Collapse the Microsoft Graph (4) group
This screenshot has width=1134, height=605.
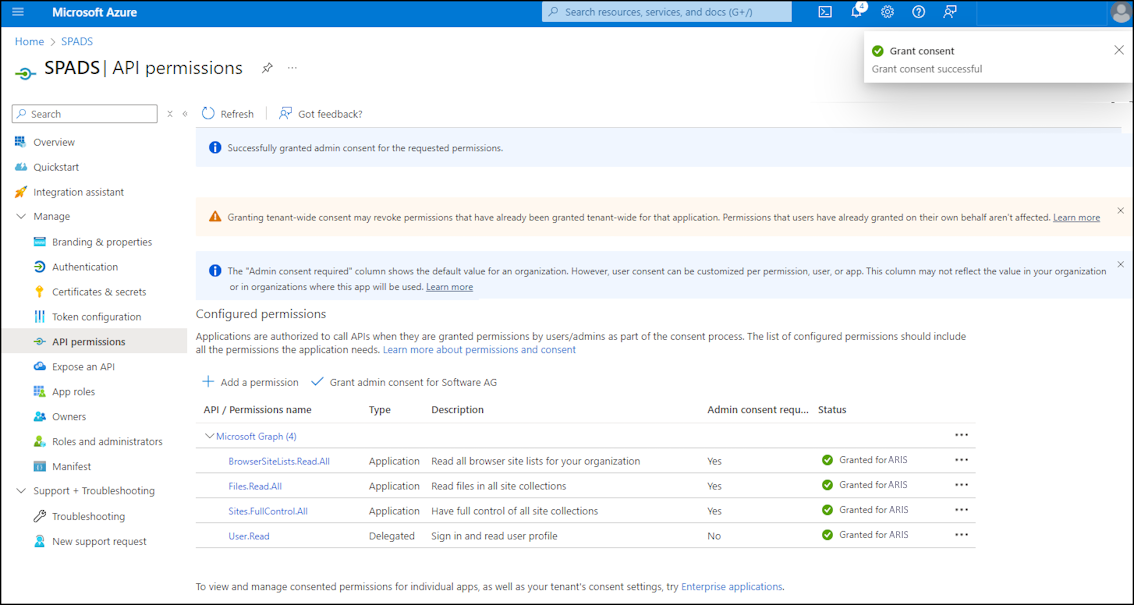(210, 436)
